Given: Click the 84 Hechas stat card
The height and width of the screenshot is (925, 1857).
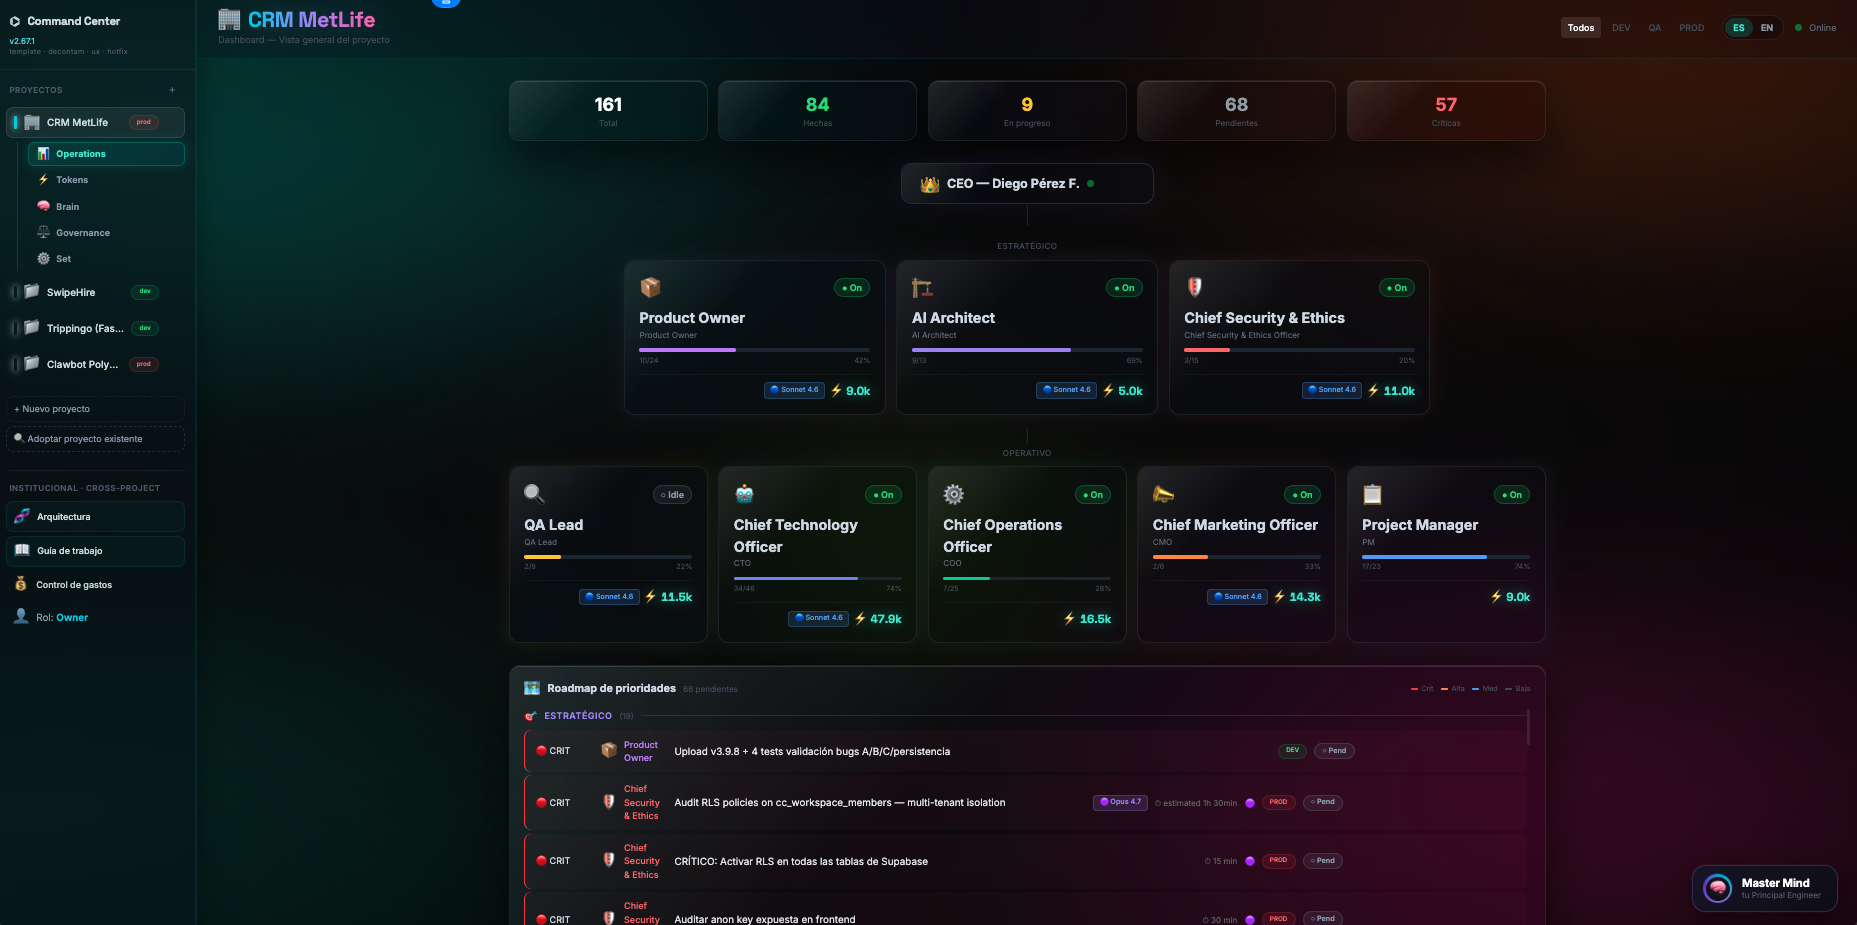Looking at the screenshot, I should (817, 111).
